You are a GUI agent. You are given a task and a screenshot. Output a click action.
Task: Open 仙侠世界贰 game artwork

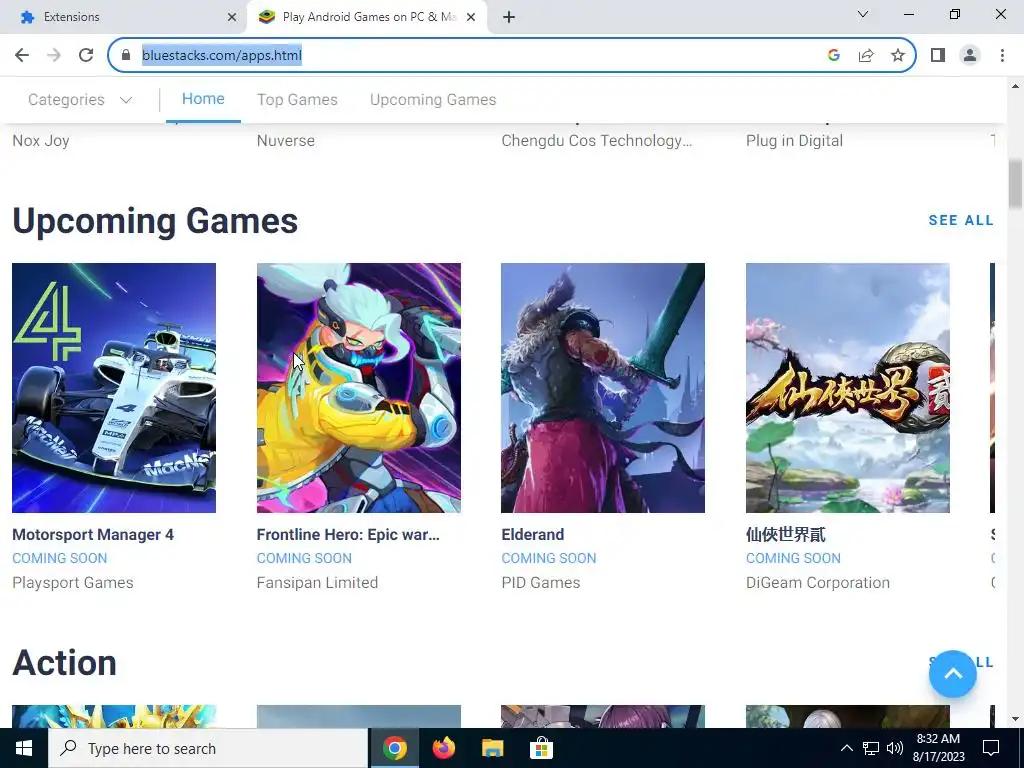[848, 388]
